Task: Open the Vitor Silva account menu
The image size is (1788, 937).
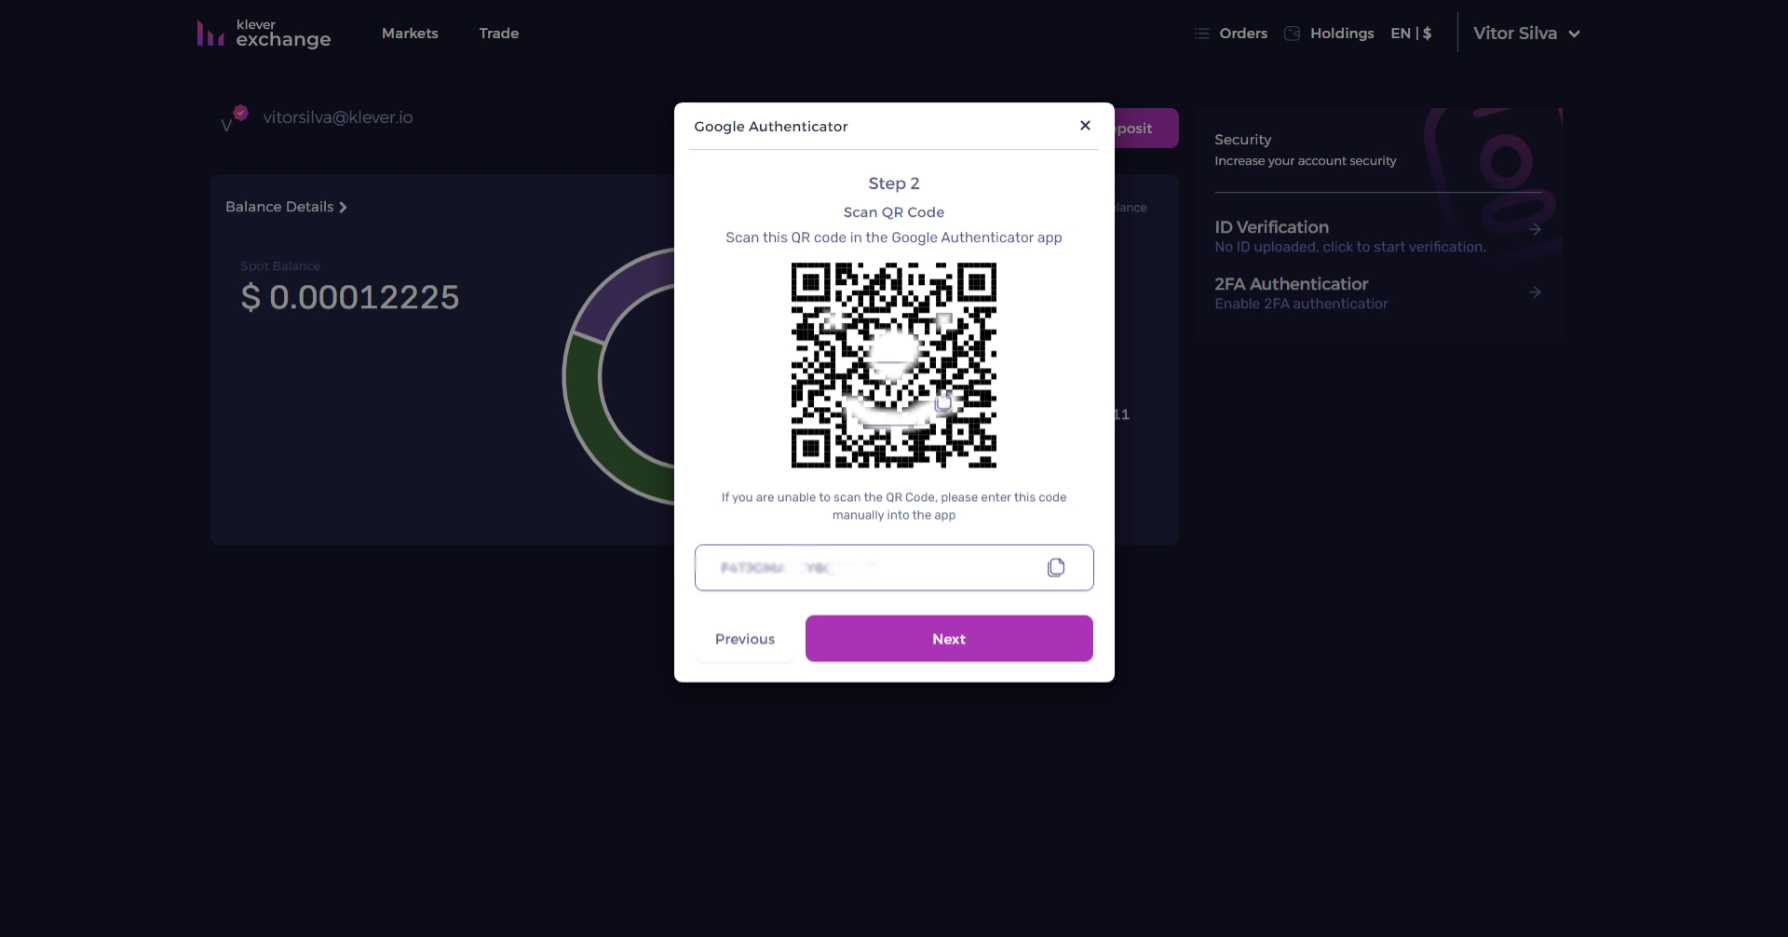Action: pyautogui.click(x=1526, y=33)
